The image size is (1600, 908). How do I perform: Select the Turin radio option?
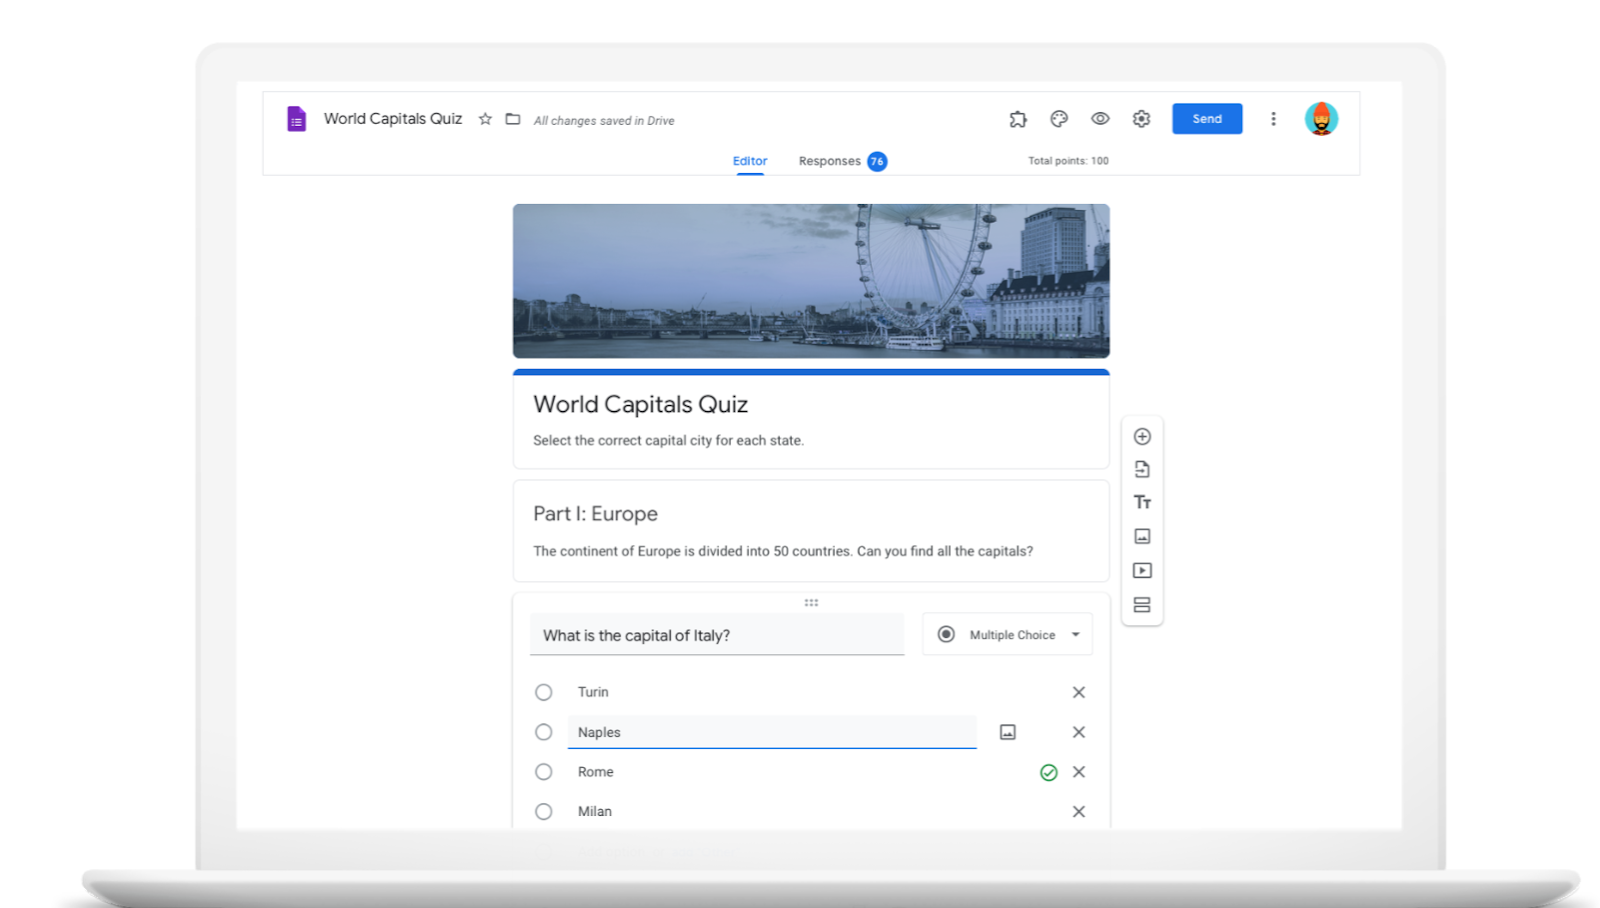(x=543, y=692)
